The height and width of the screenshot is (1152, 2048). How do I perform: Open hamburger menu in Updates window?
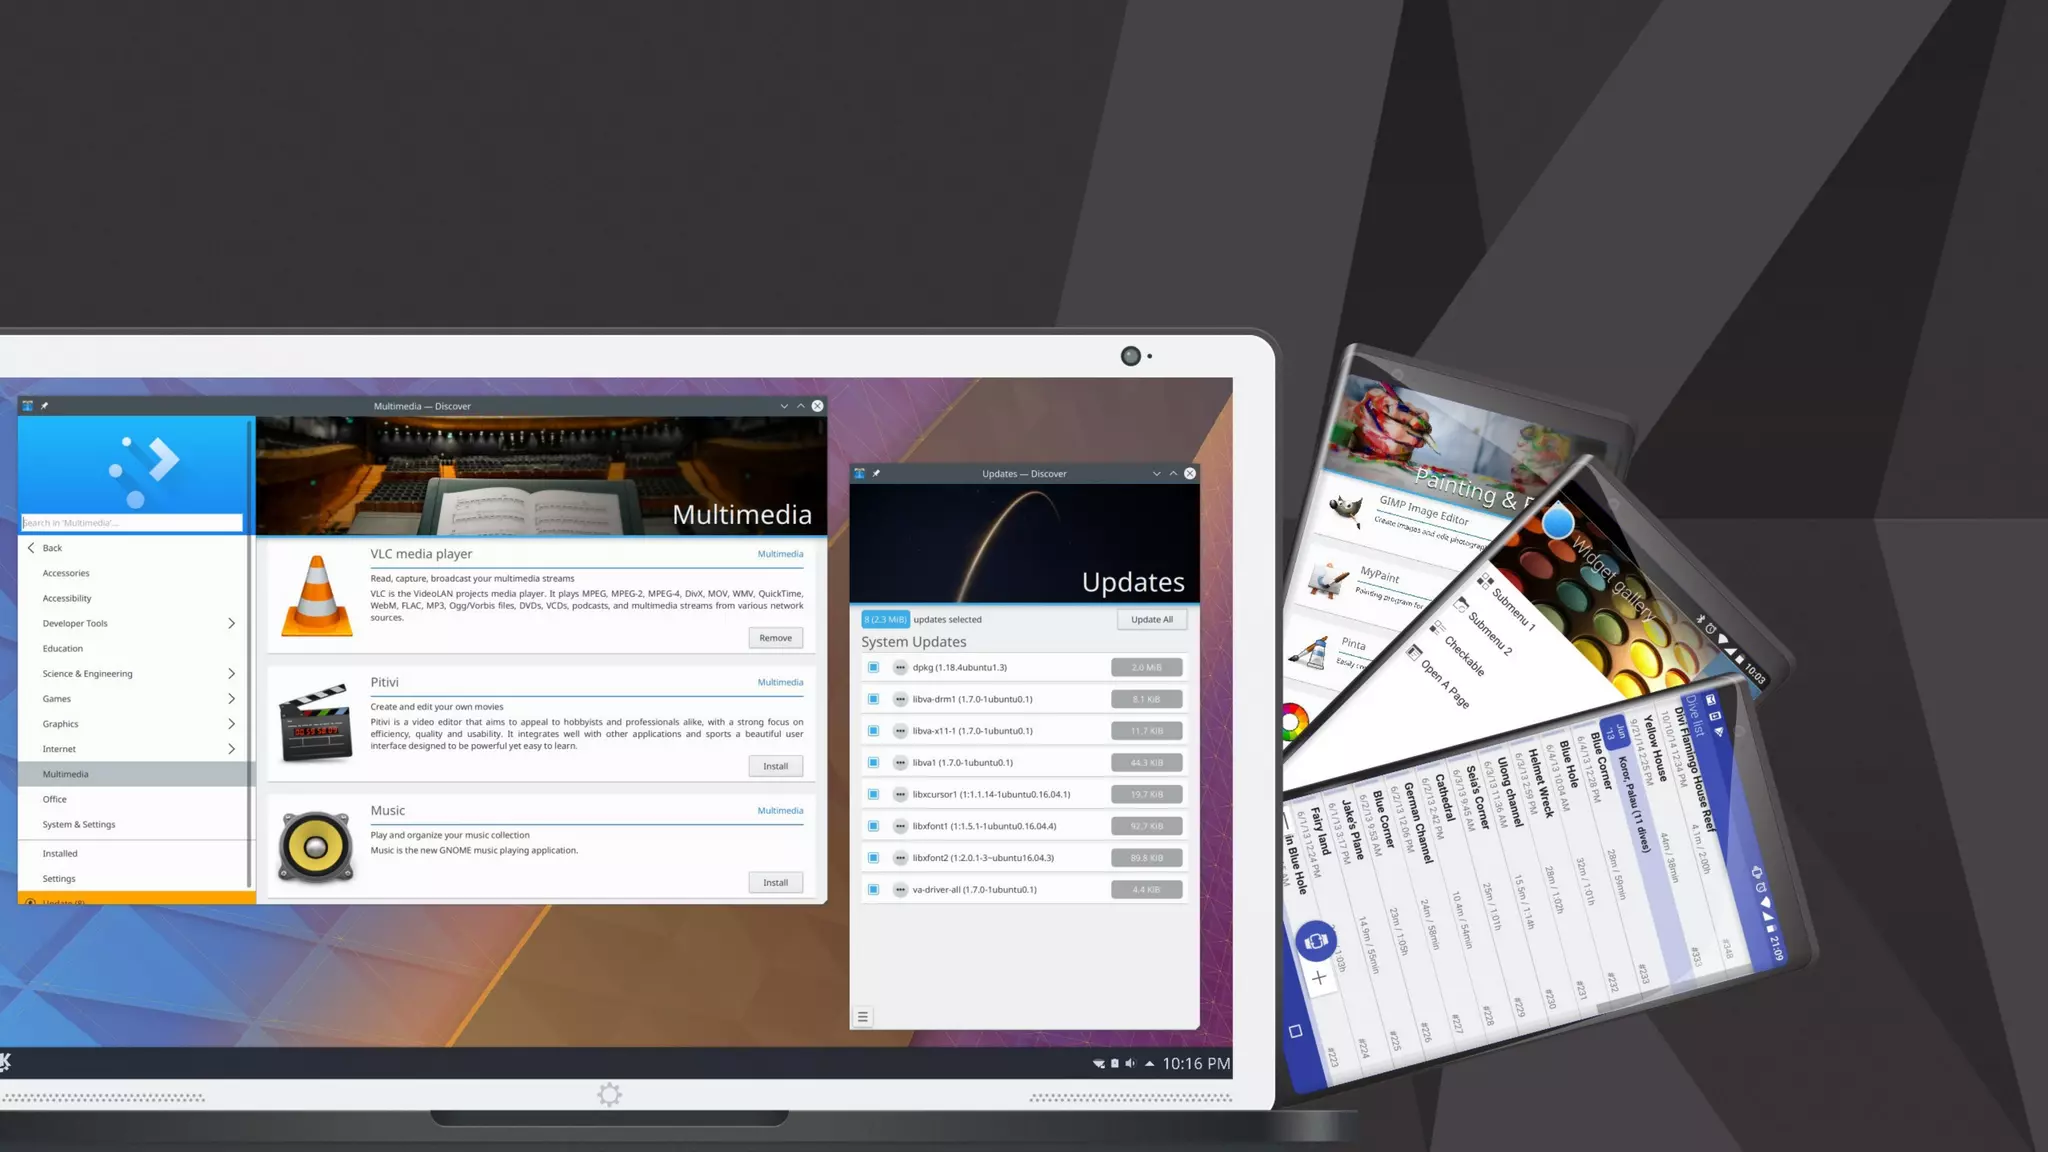(x=863, y=1017)
